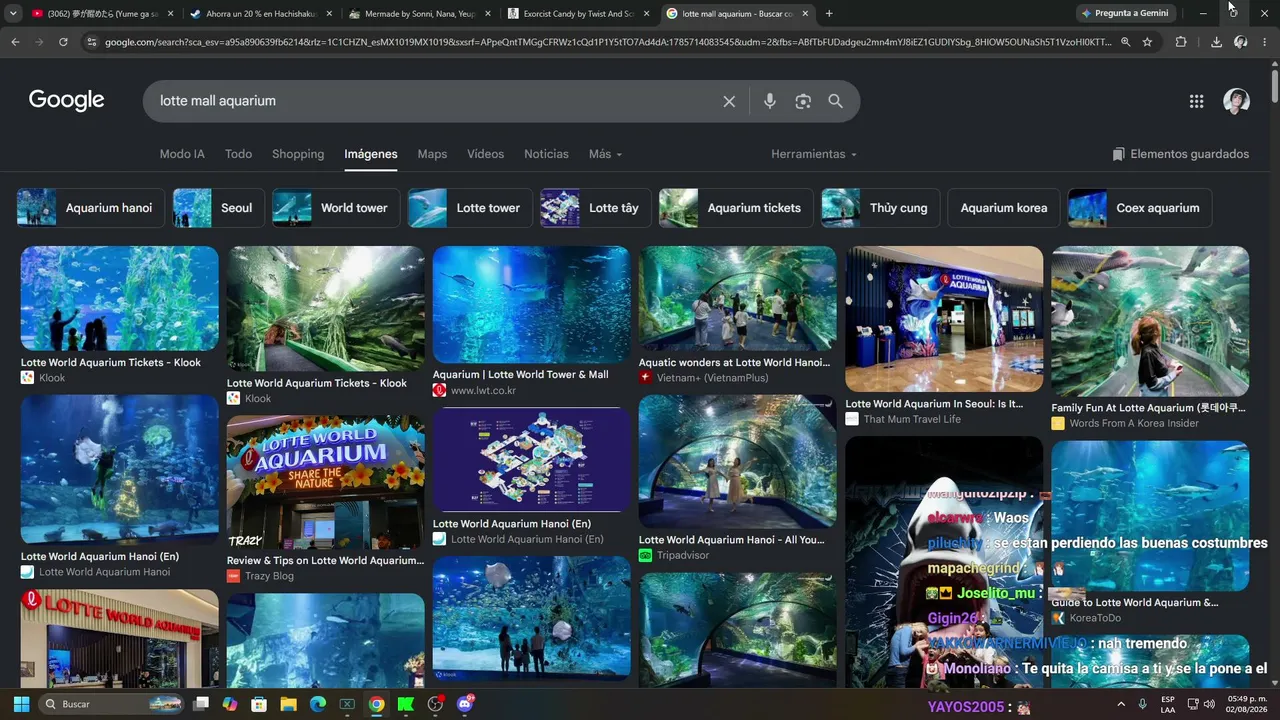This screenshot has width=1280, height=720.
Task: Launch Microsoft Store from the taskbar
Action: (x=259, y=704)
